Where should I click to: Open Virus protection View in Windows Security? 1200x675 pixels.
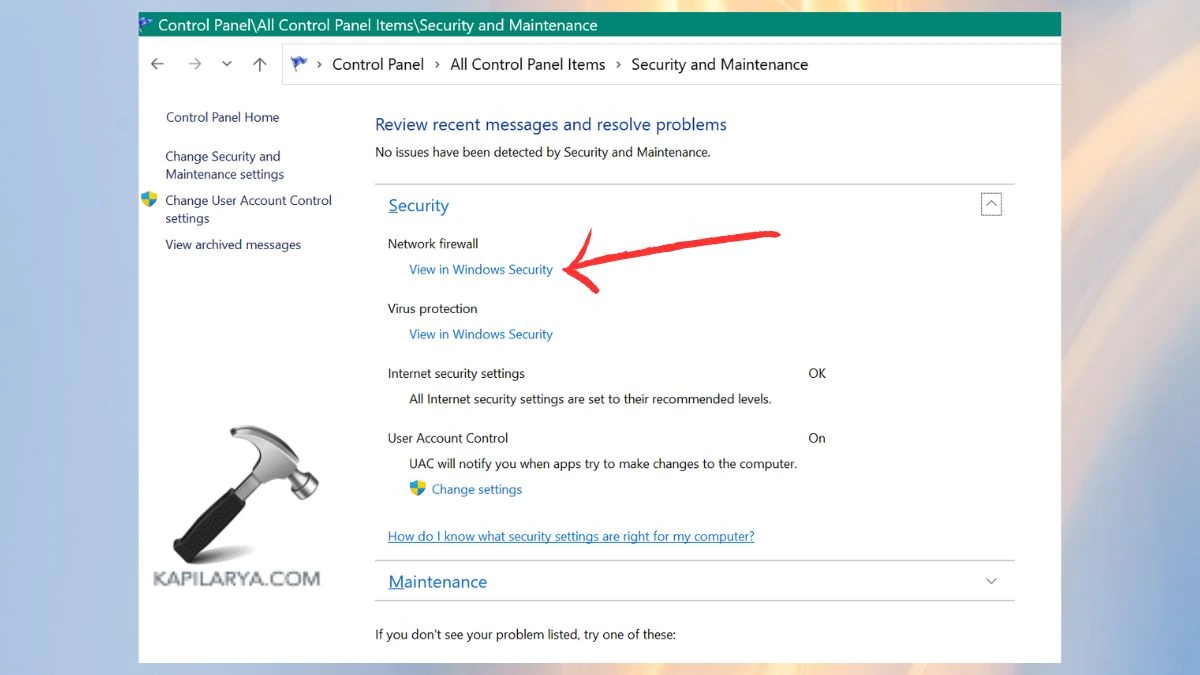tap(481, 334)
